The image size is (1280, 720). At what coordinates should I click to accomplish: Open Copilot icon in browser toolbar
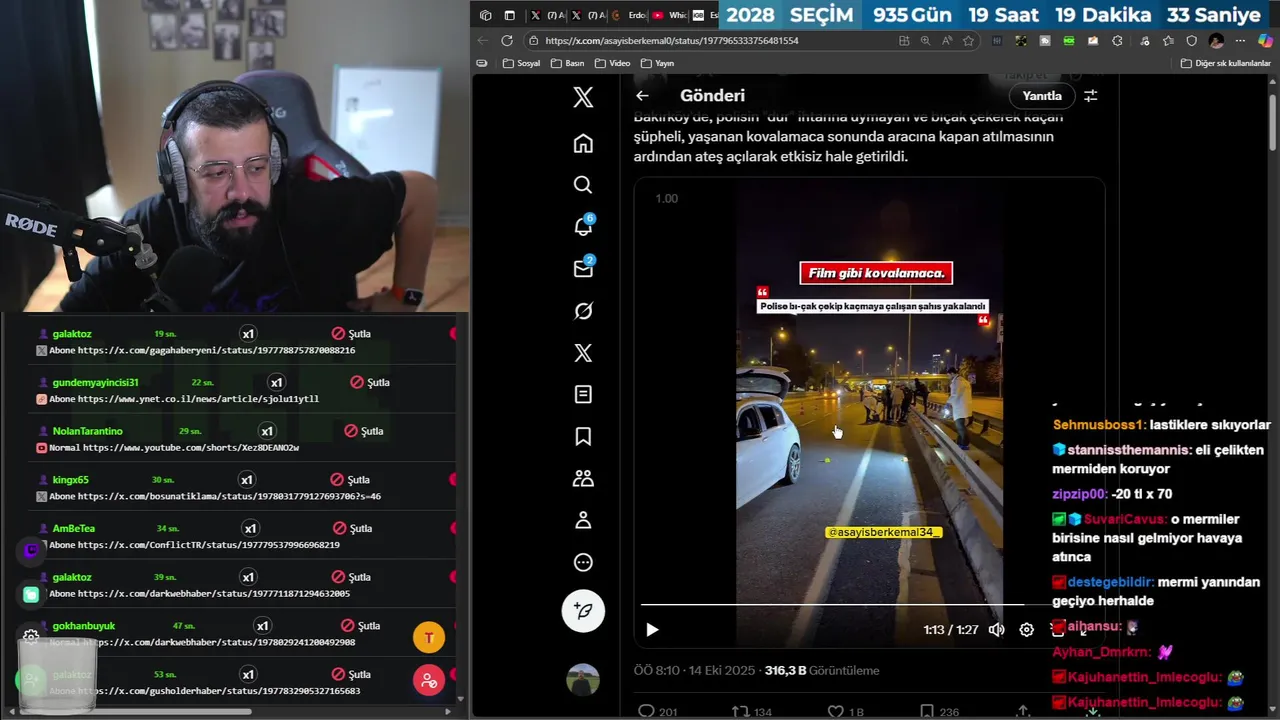(x=1265, y=41)
